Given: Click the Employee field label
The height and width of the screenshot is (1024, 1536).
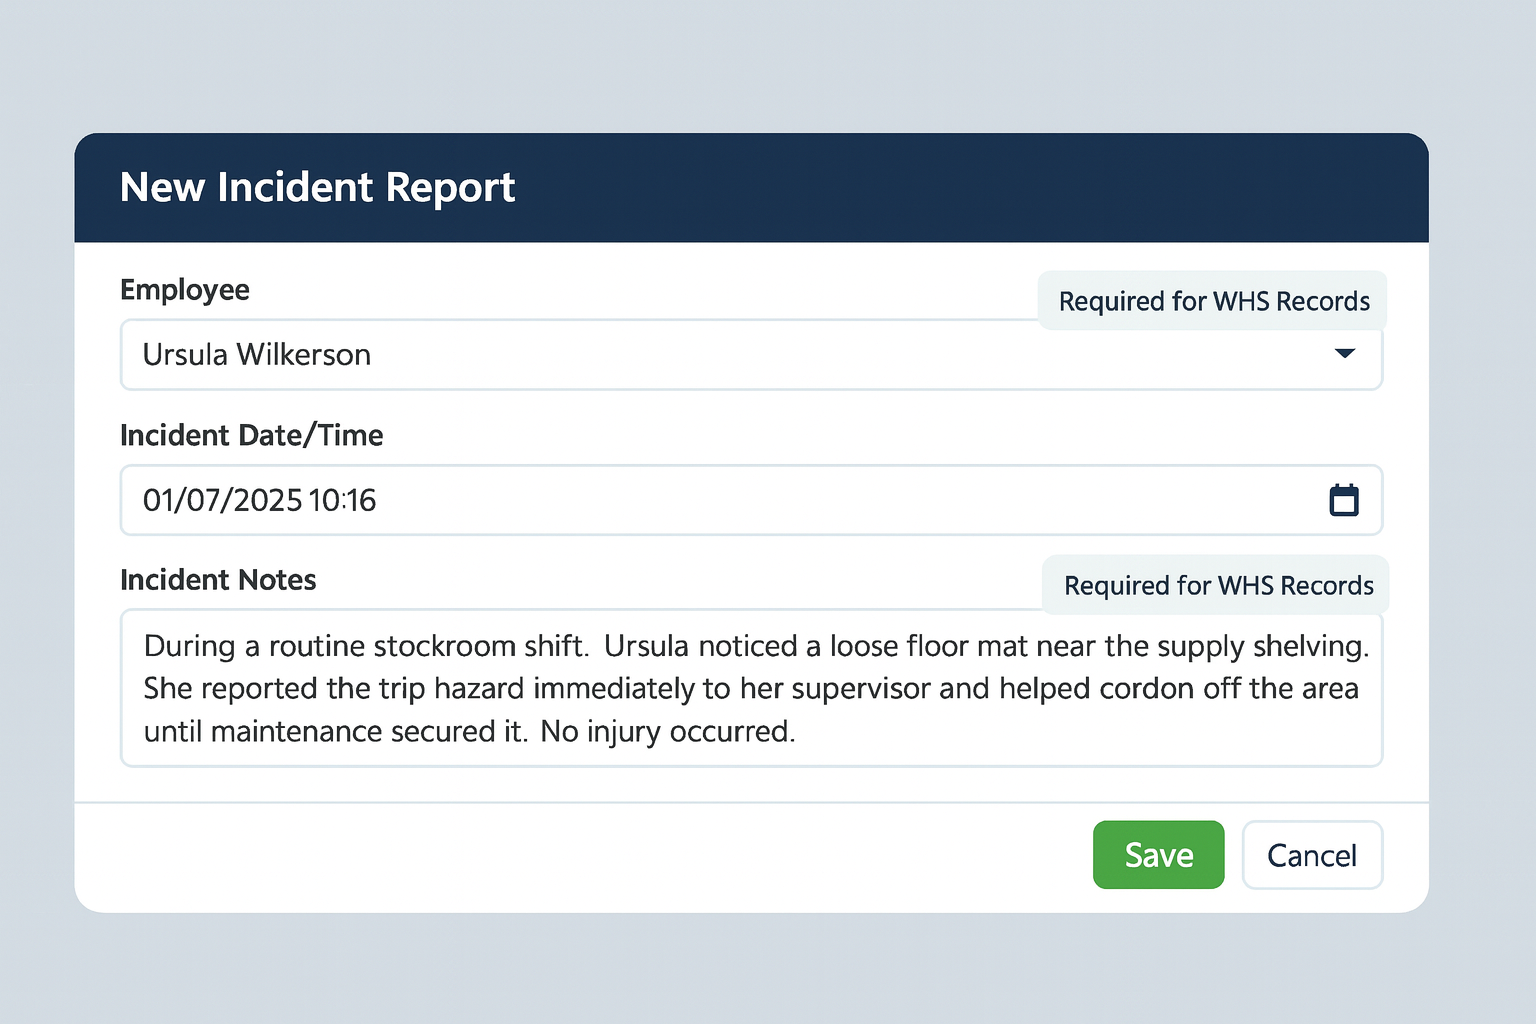Looking at the screenshot, I should coord(184,289).
